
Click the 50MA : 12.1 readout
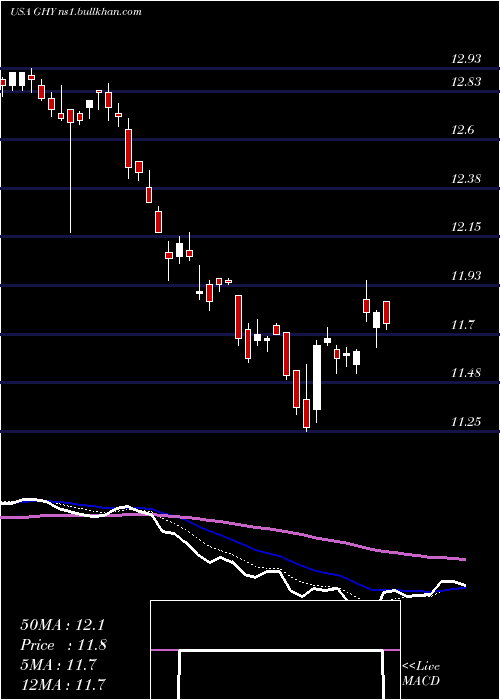pos(62,625)
